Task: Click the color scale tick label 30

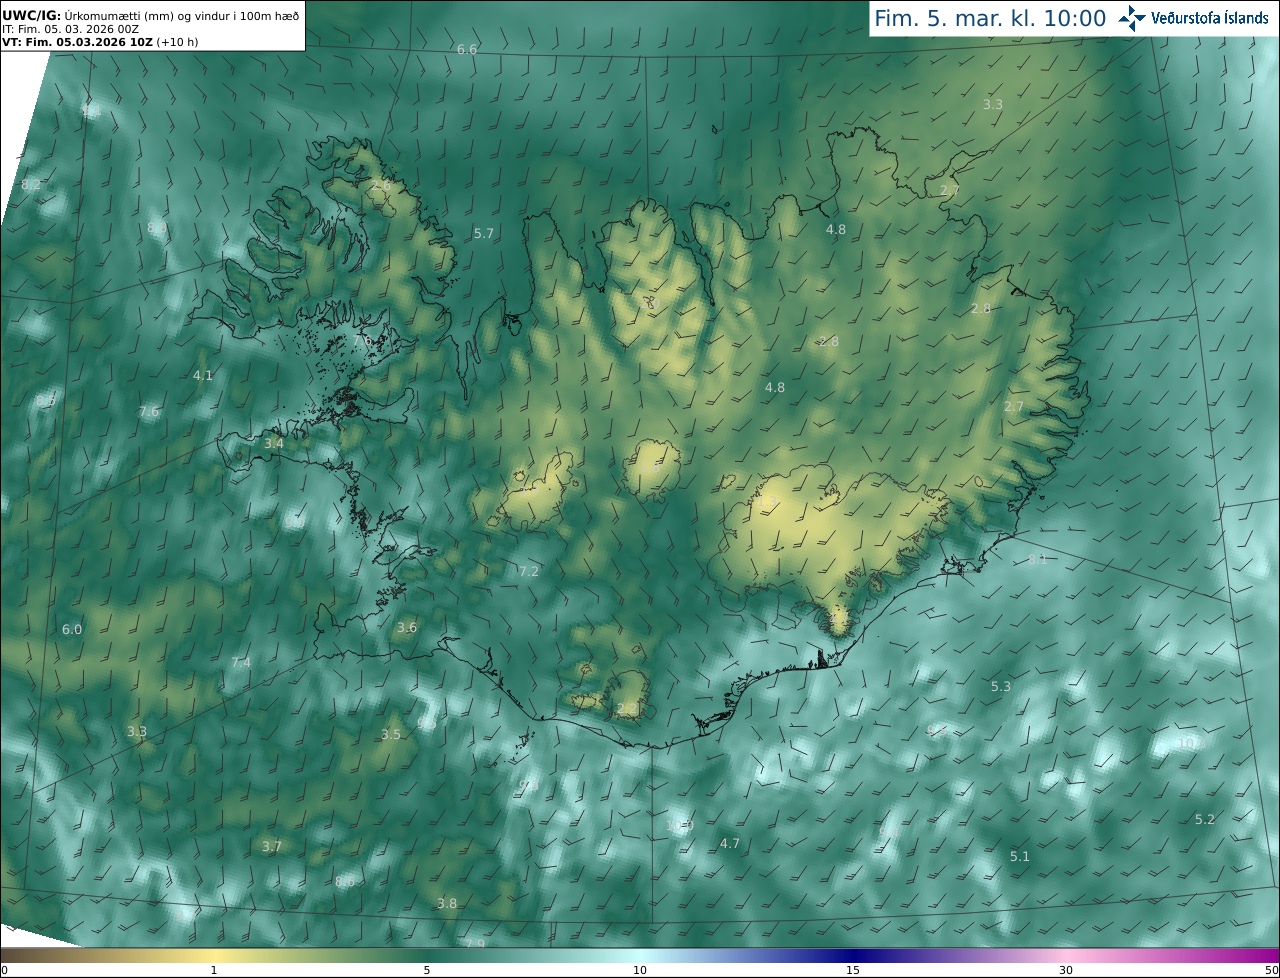Action: [1066, 970]
